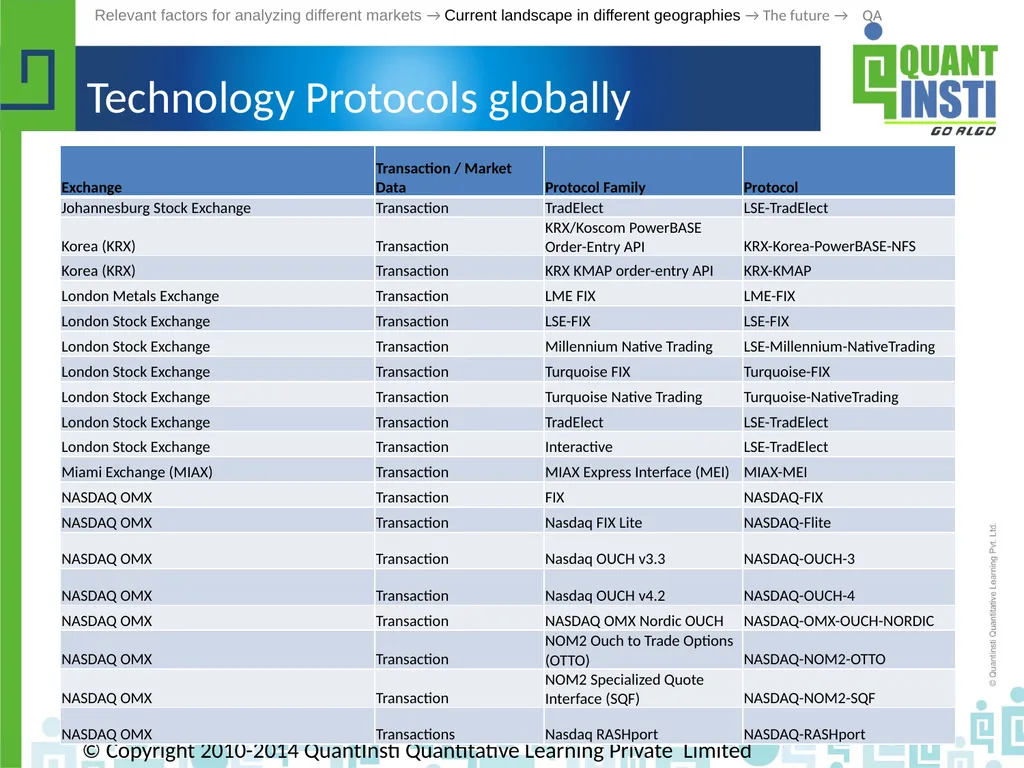Select the 'LME-FIX' protocol cell
The width and height of the screenshot is (1024, 768).
849,296
